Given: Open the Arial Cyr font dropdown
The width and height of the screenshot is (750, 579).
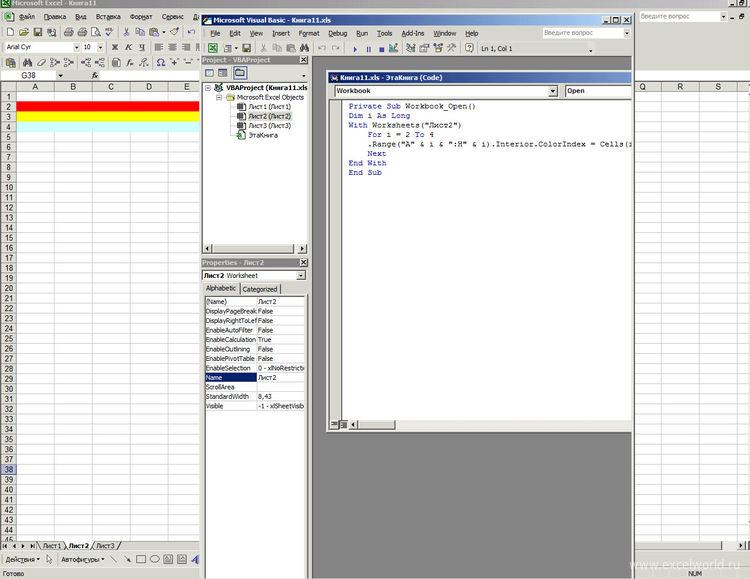Looking at the screenshot, I should pos(77,47).
